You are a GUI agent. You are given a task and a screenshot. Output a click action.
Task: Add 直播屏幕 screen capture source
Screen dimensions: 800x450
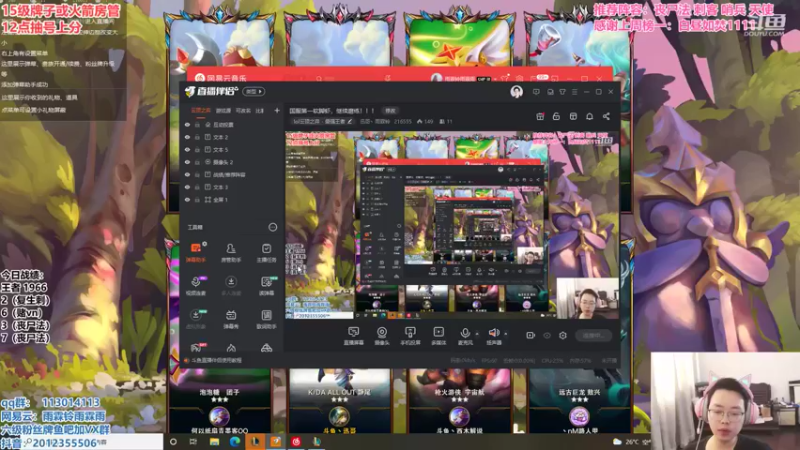pos(353,336)
